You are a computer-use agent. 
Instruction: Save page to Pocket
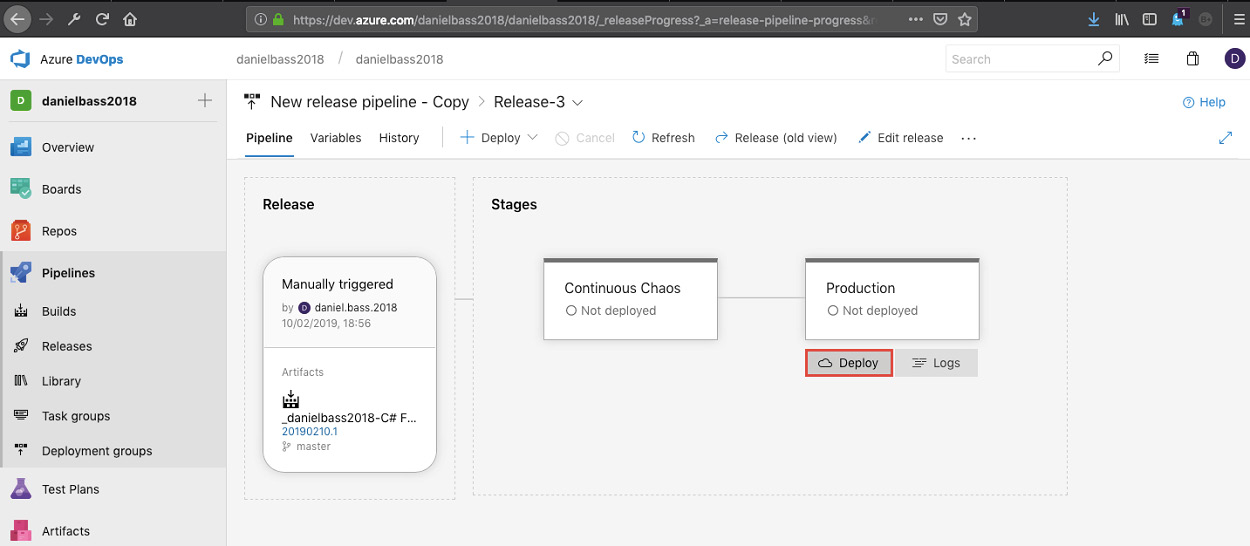coord(941,19)
